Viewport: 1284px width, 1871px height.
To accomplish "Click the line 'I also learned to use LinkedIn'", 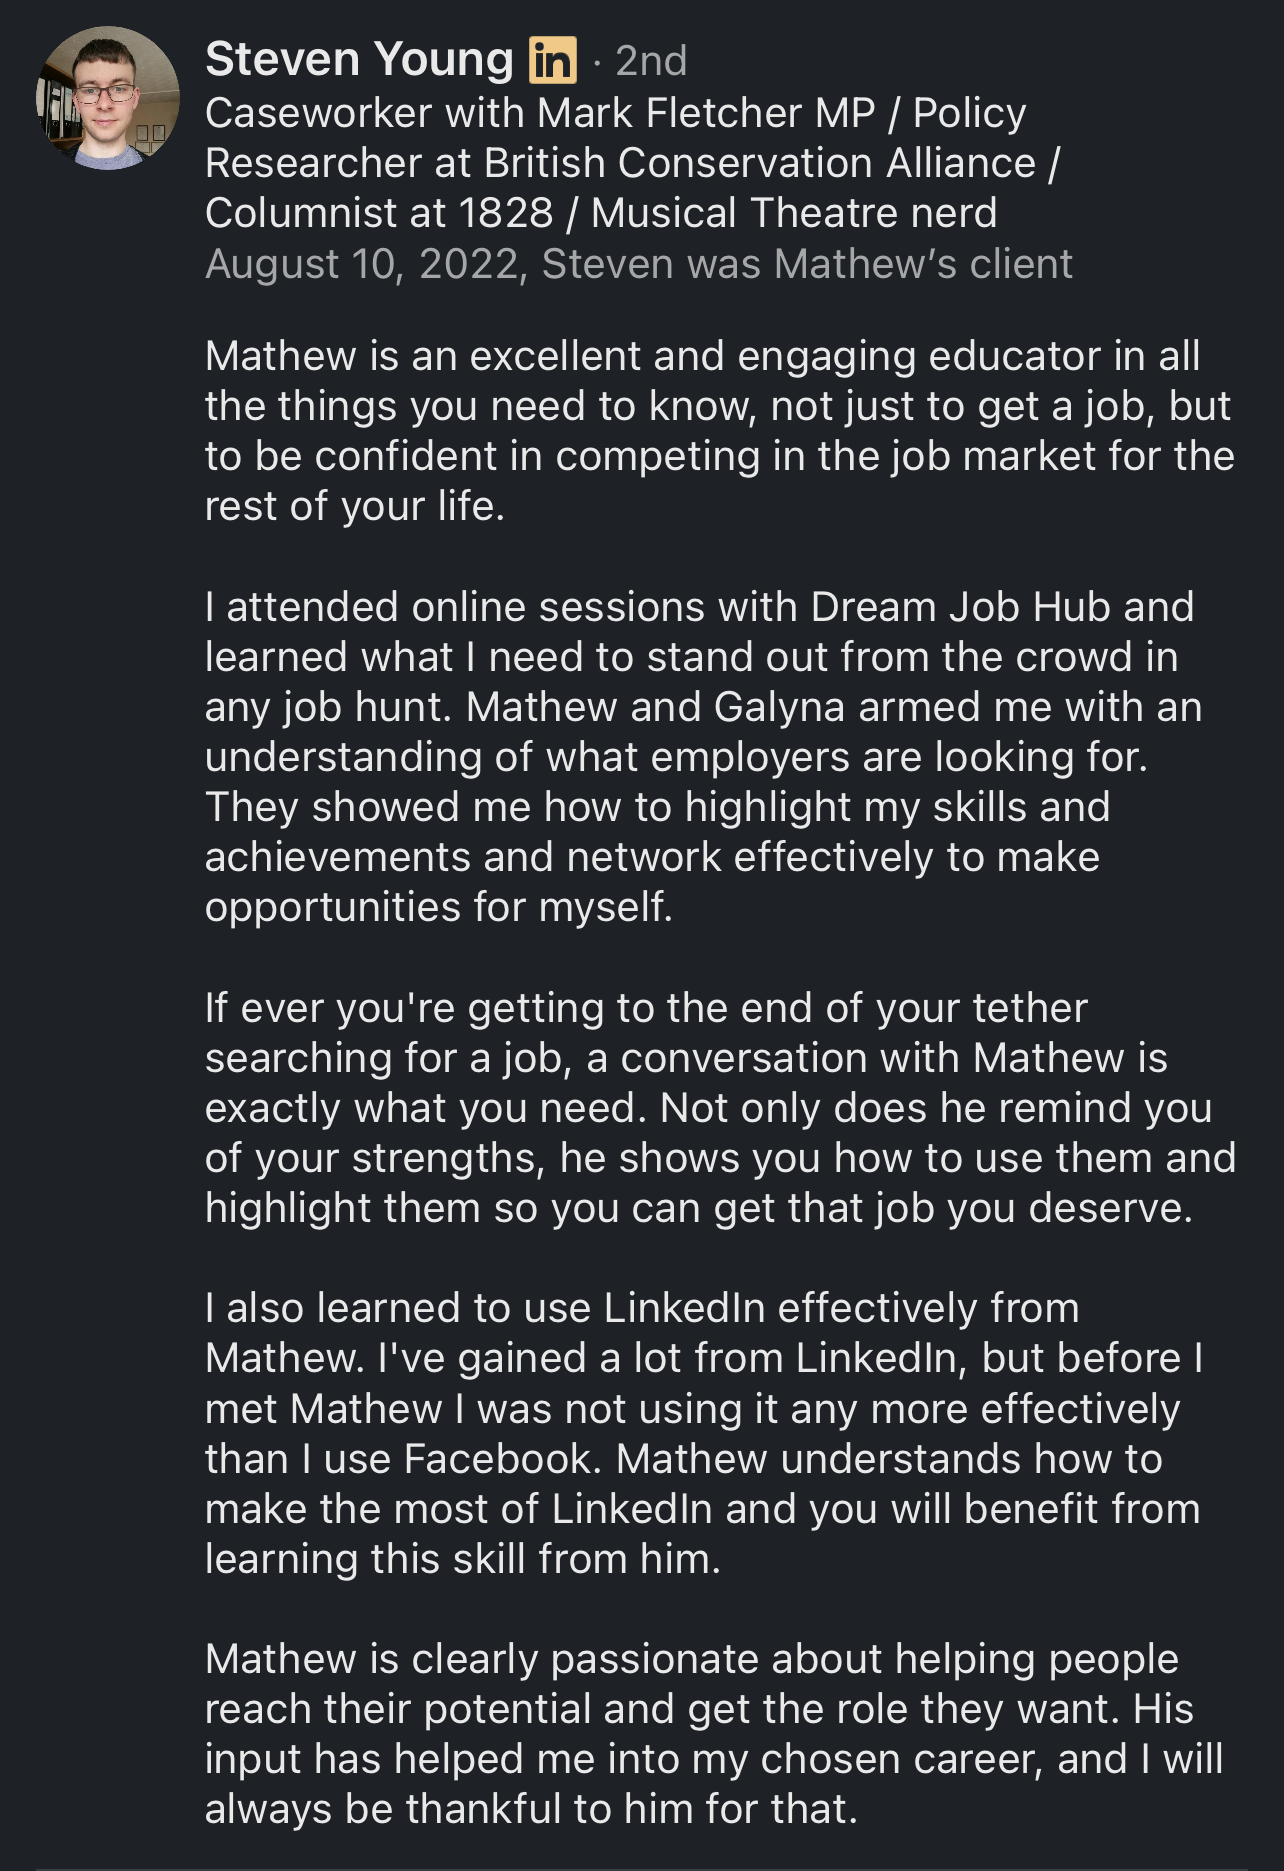I will pos(642,1308).
